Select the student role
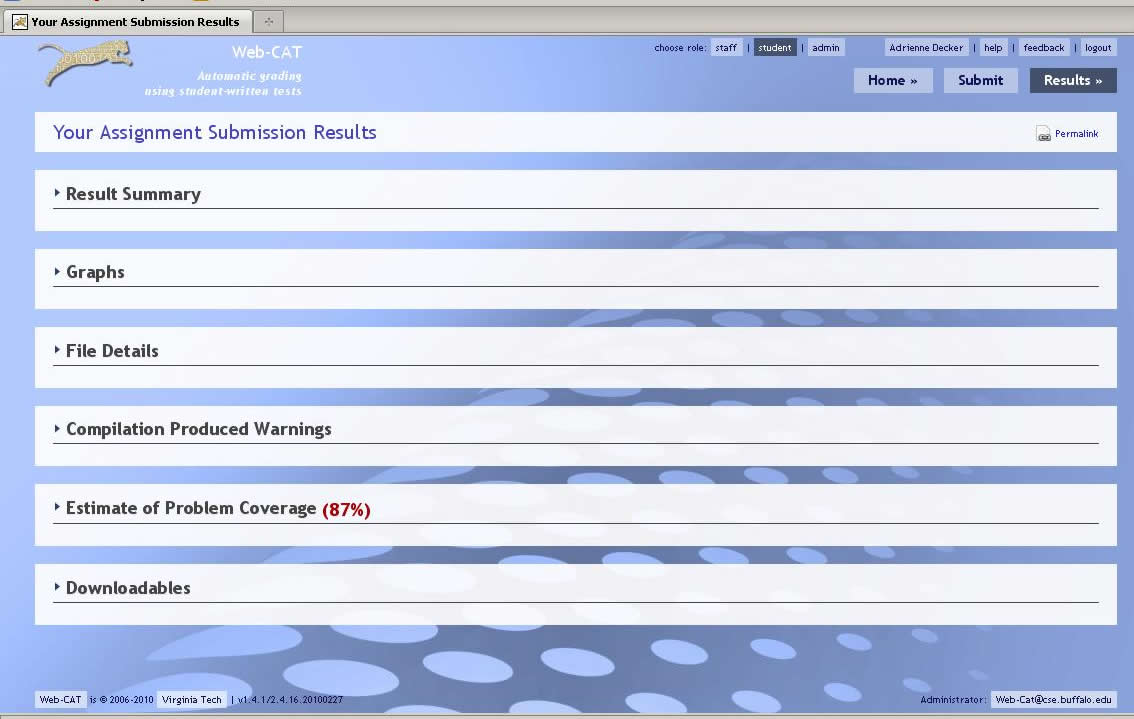The image size is (1134, 719). (x=775, y=47)
